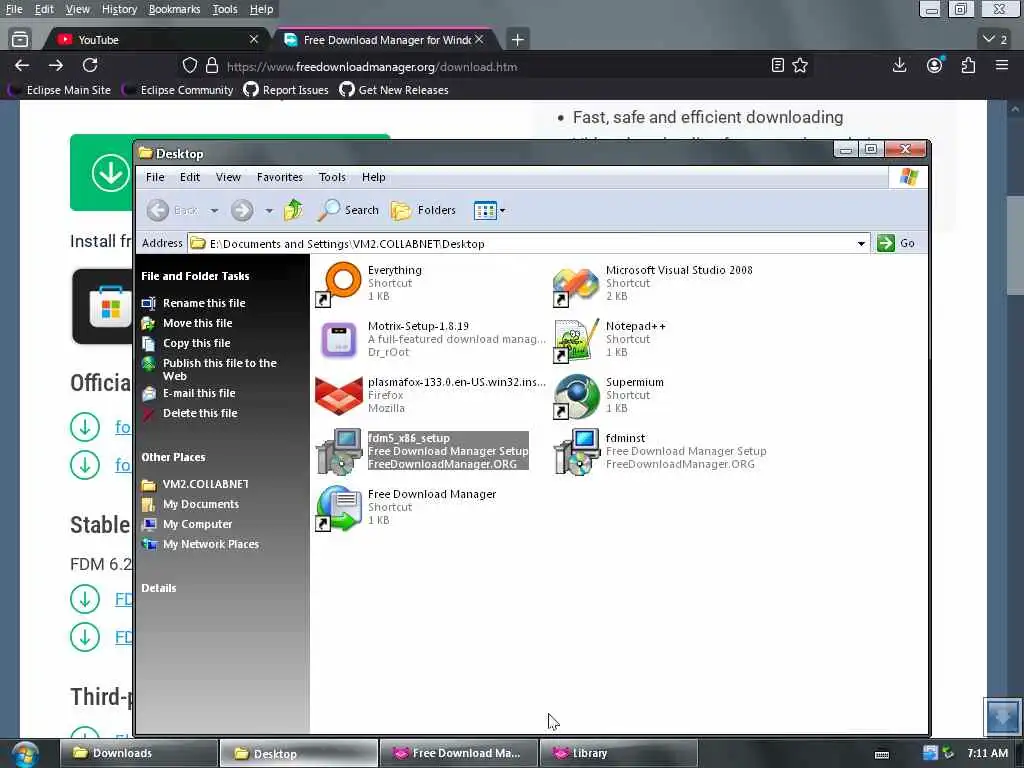Click the Explorer Forward arrow button
Viewport: 1024px width, 768px height.
click(x=242, y=210)
